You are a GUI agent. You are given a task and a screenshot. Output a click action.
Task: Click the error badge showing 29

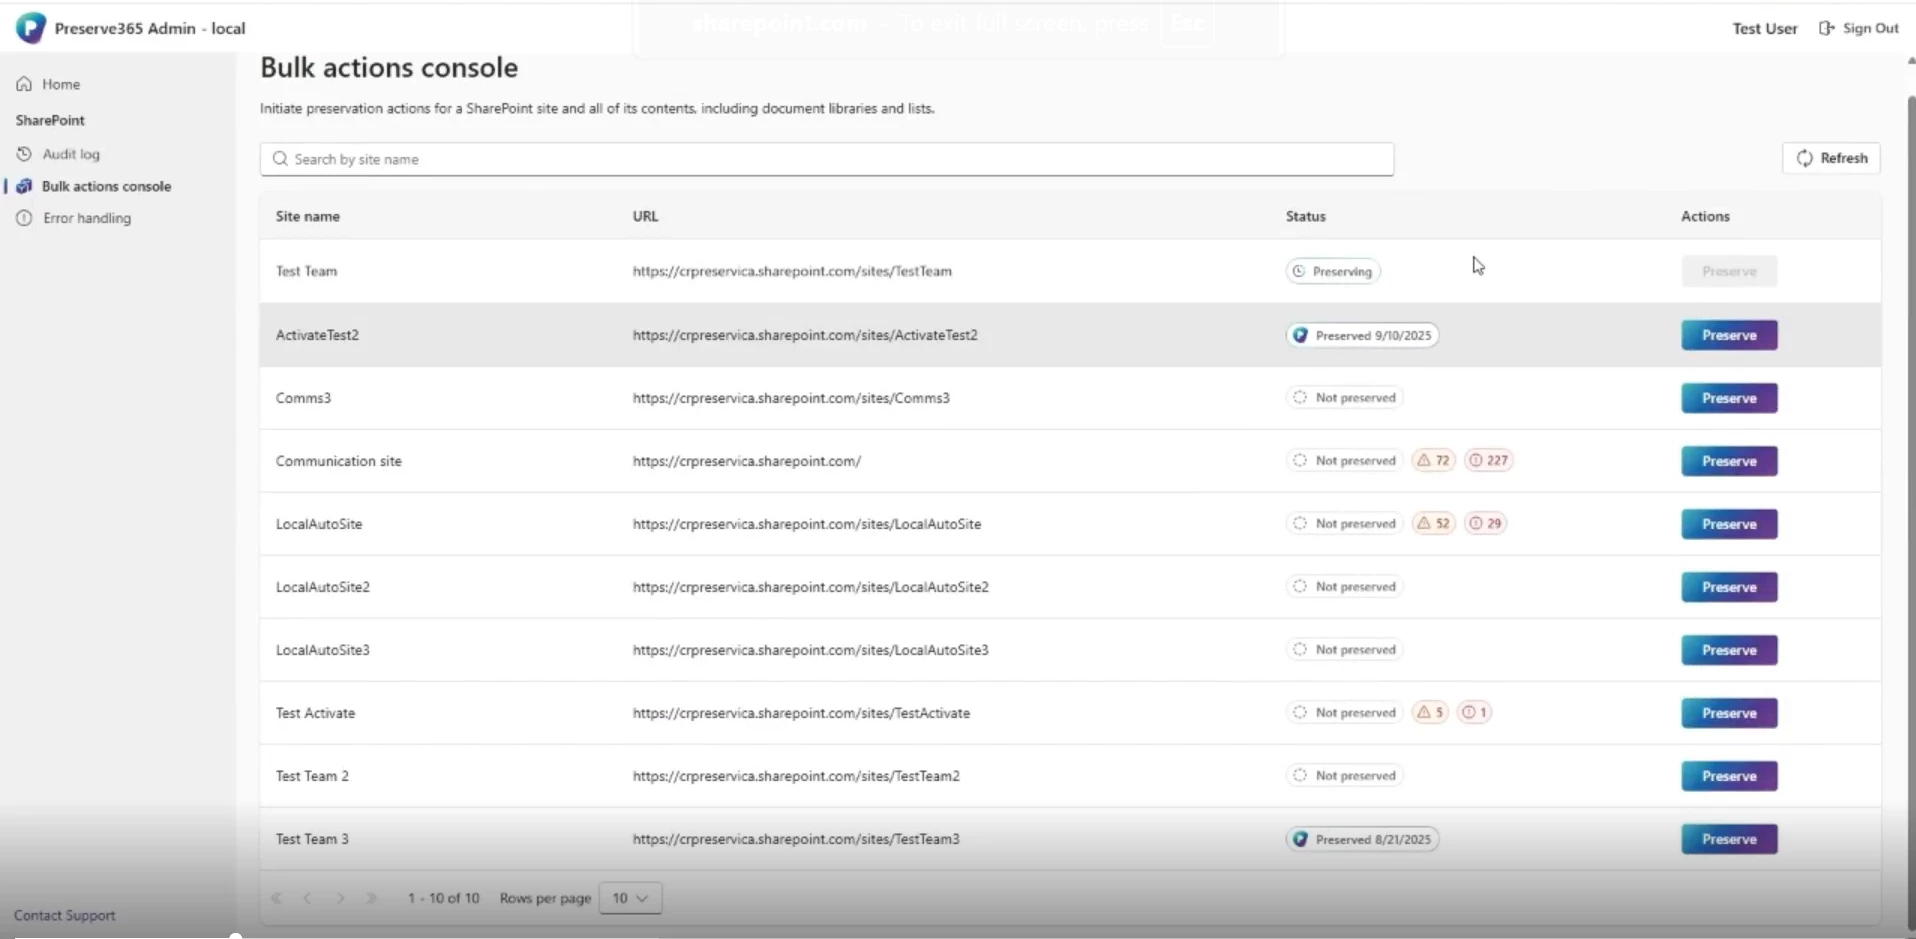pyautogui.click(x=1485, y=524)
